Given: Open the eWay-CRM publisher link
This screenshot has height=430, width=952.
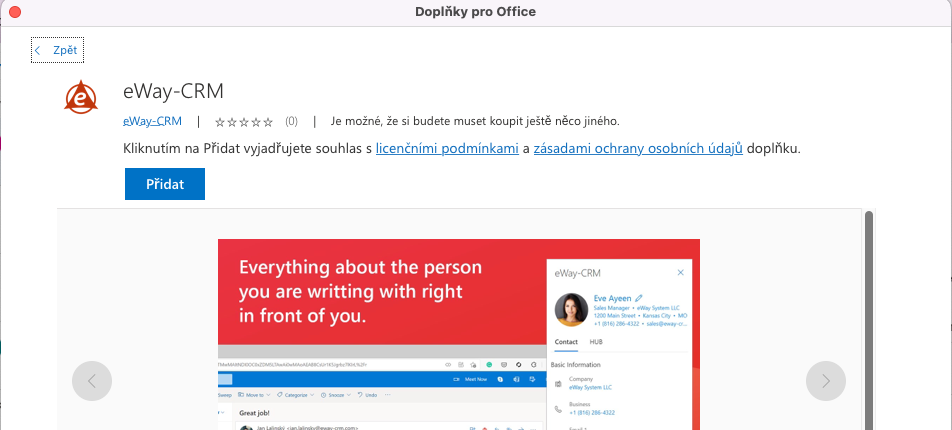Looking at the screenshot, I should [x=152, y=121].
